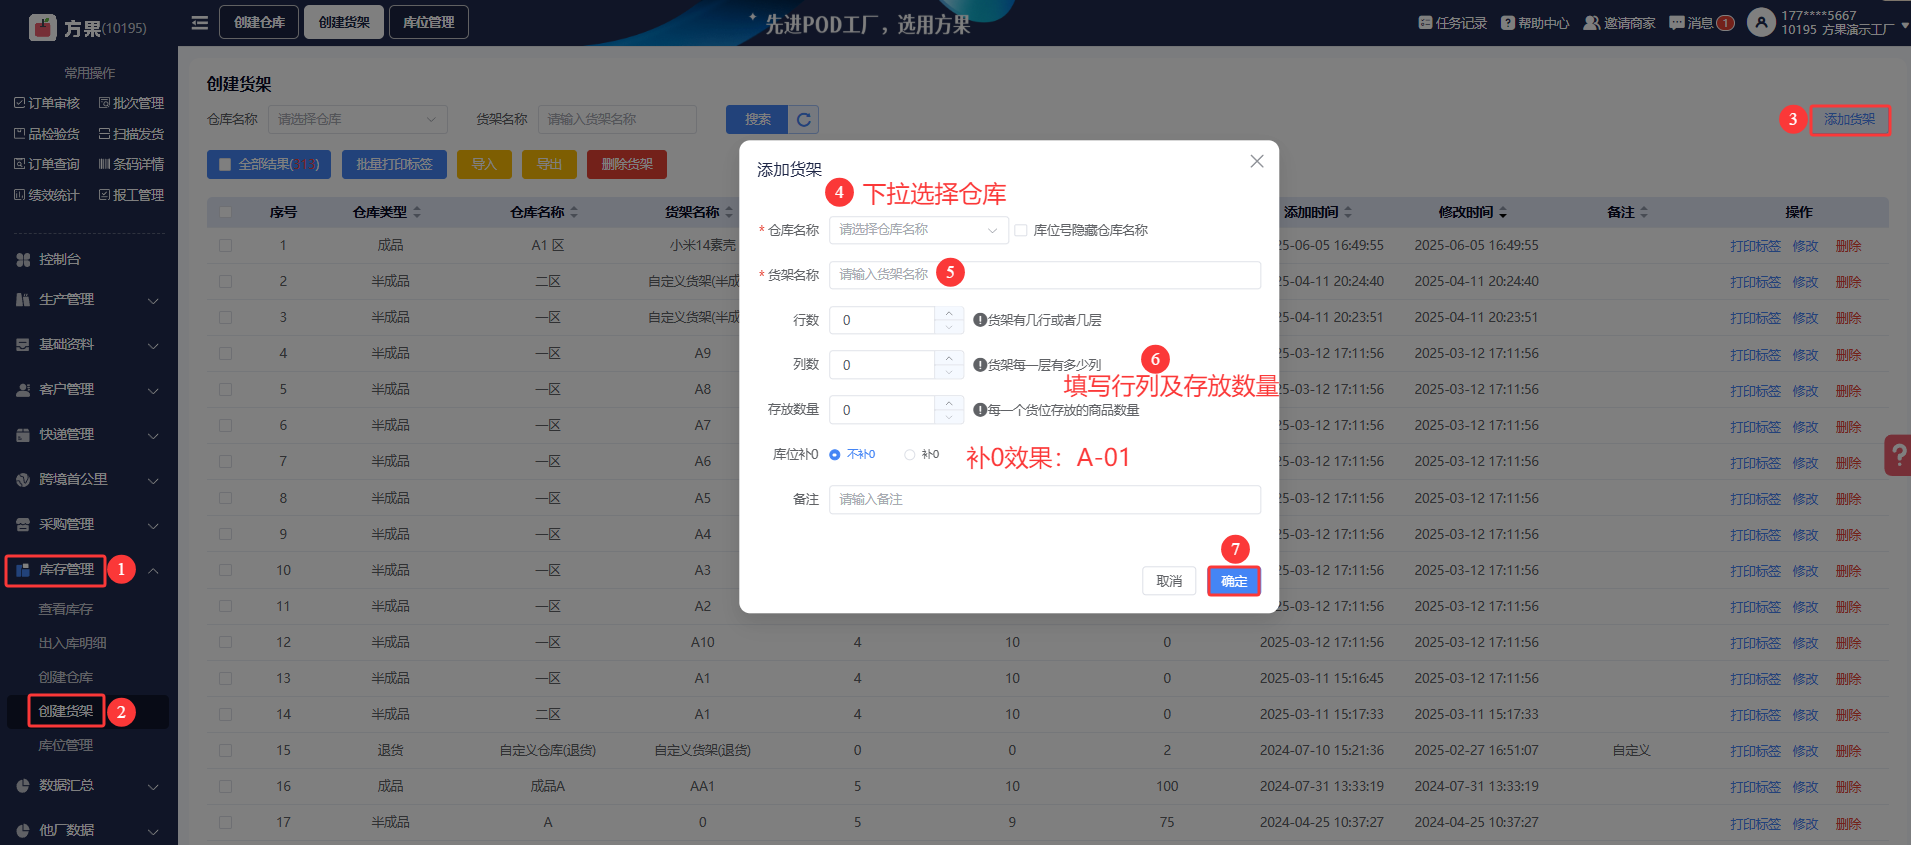1911x845 pixels.
Task: Increase the 行数 value with up arrow
Action: pyautogui.click(x=949, y=313)
